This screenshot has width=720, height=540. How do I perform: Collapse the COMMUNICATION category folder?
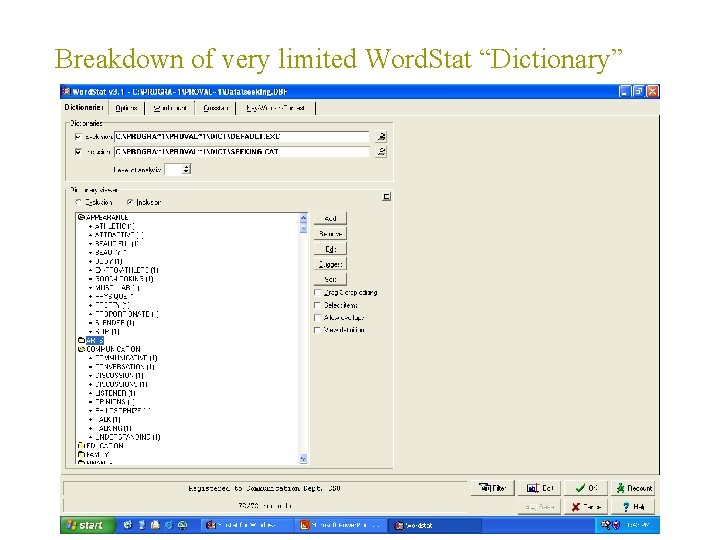(81, 349)
